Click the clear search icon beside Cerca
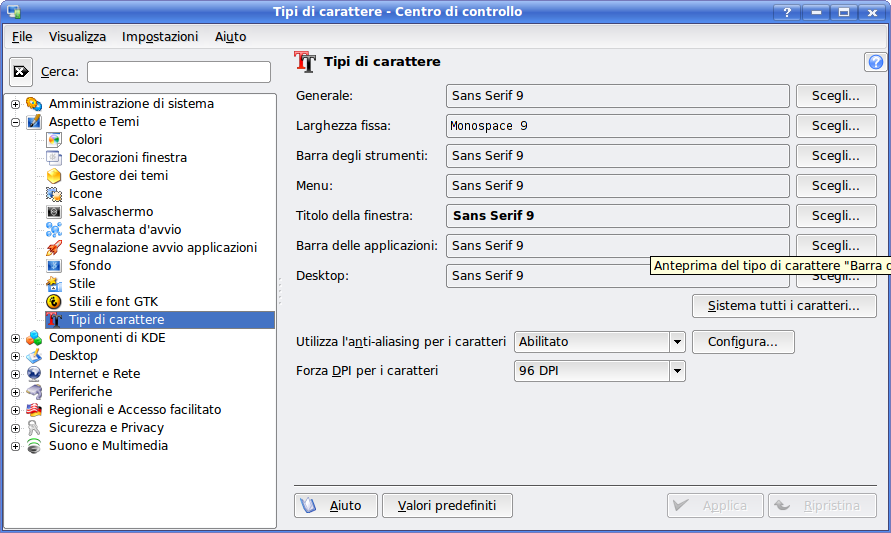 point(21,72)
